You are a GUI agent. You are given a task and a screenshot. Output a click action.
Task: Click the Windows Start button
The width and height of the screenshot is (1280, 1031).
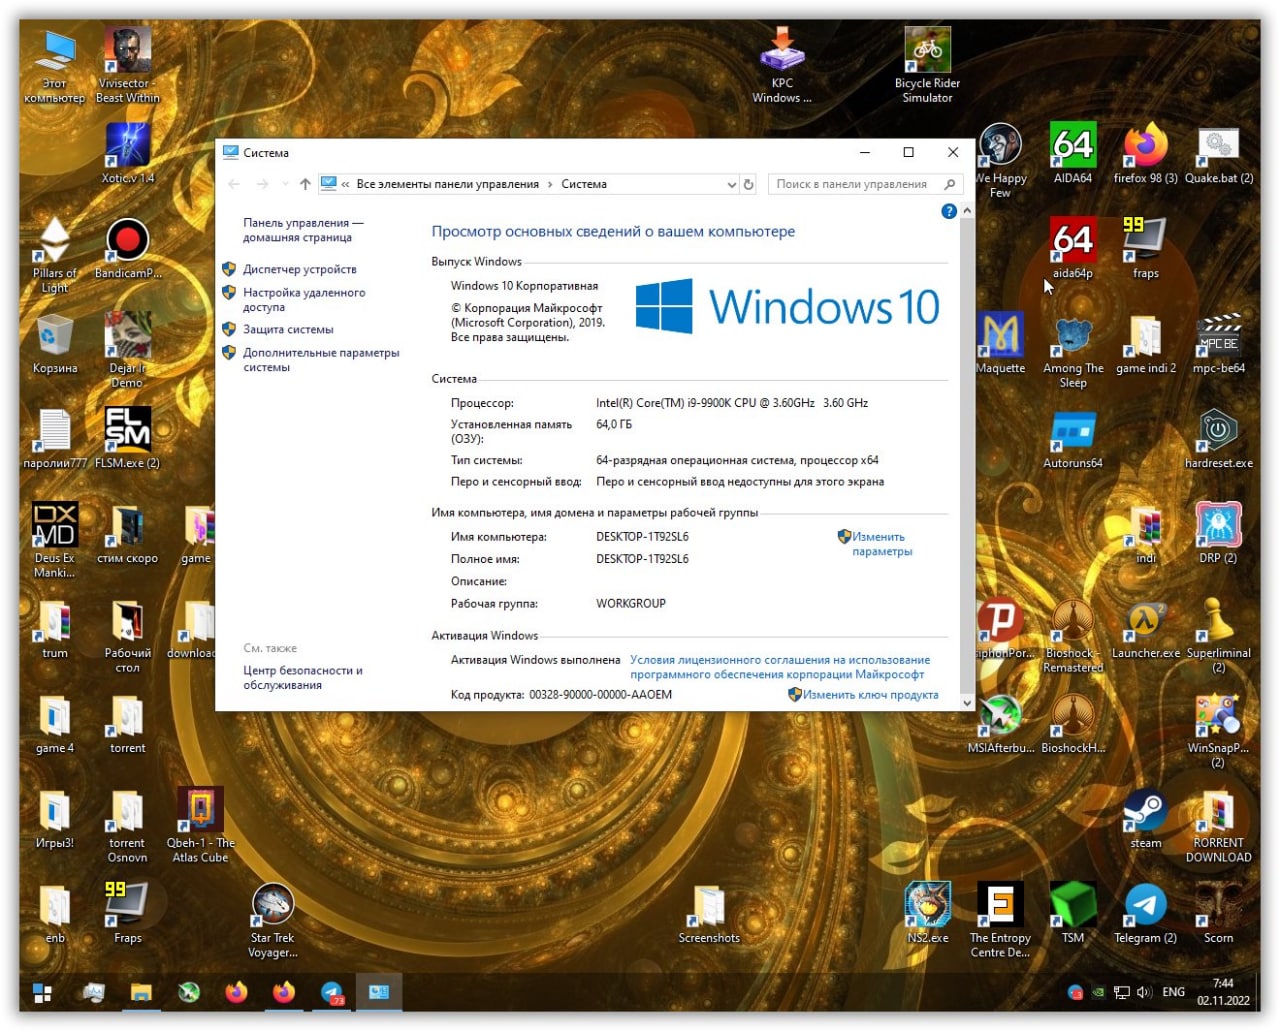click(42, 993)
